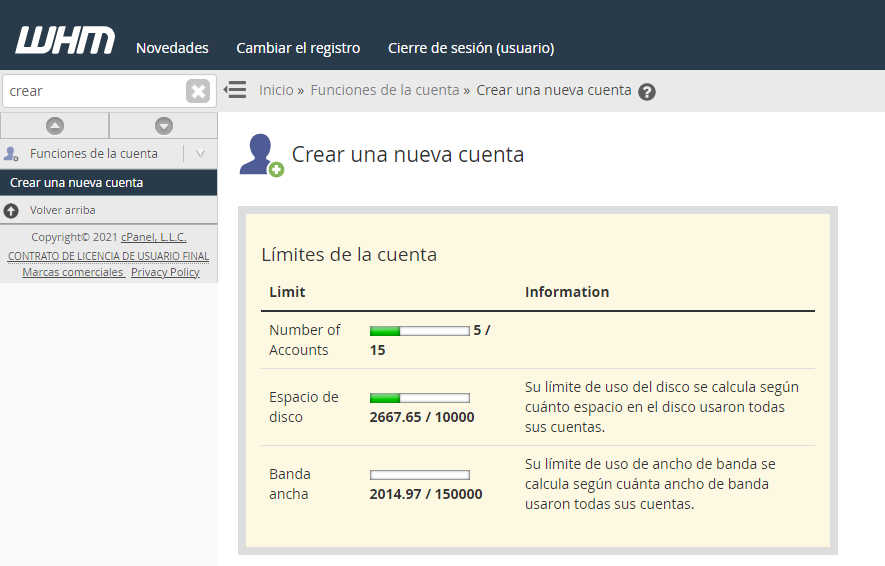
Task: Click the Funciones de la cuenta user icon
Action: click(x=11, y=154)
